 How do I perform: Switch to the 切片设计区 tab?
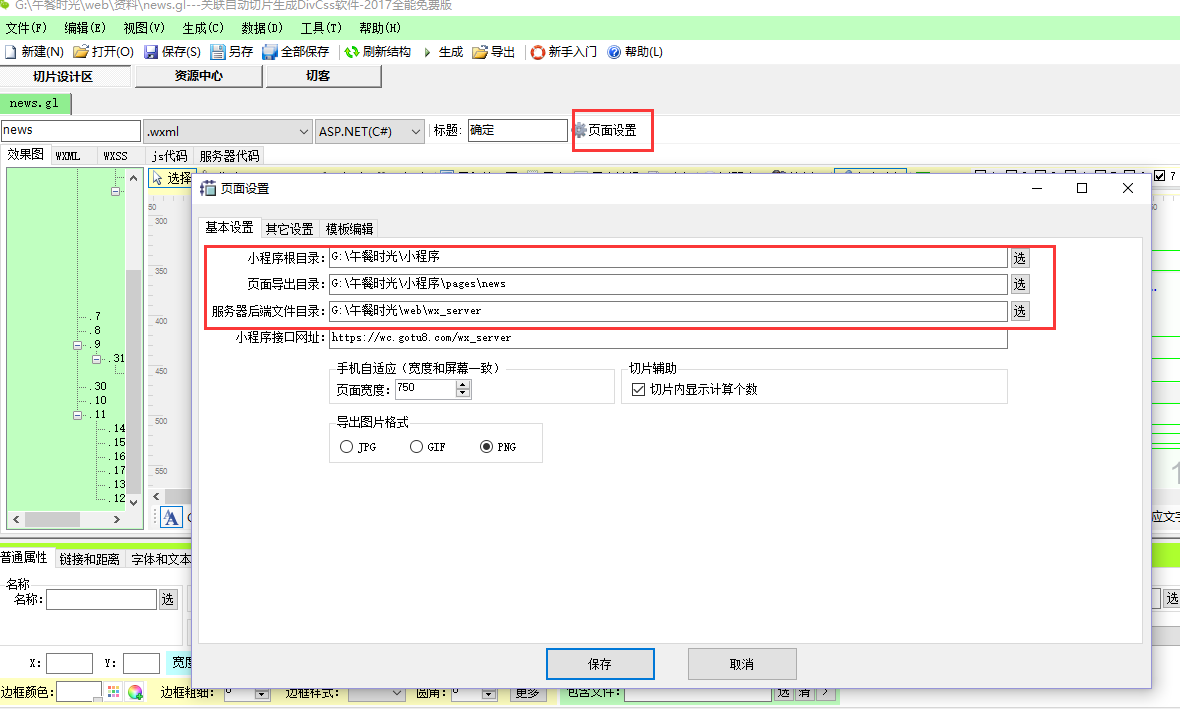click(x=64, y=77)
